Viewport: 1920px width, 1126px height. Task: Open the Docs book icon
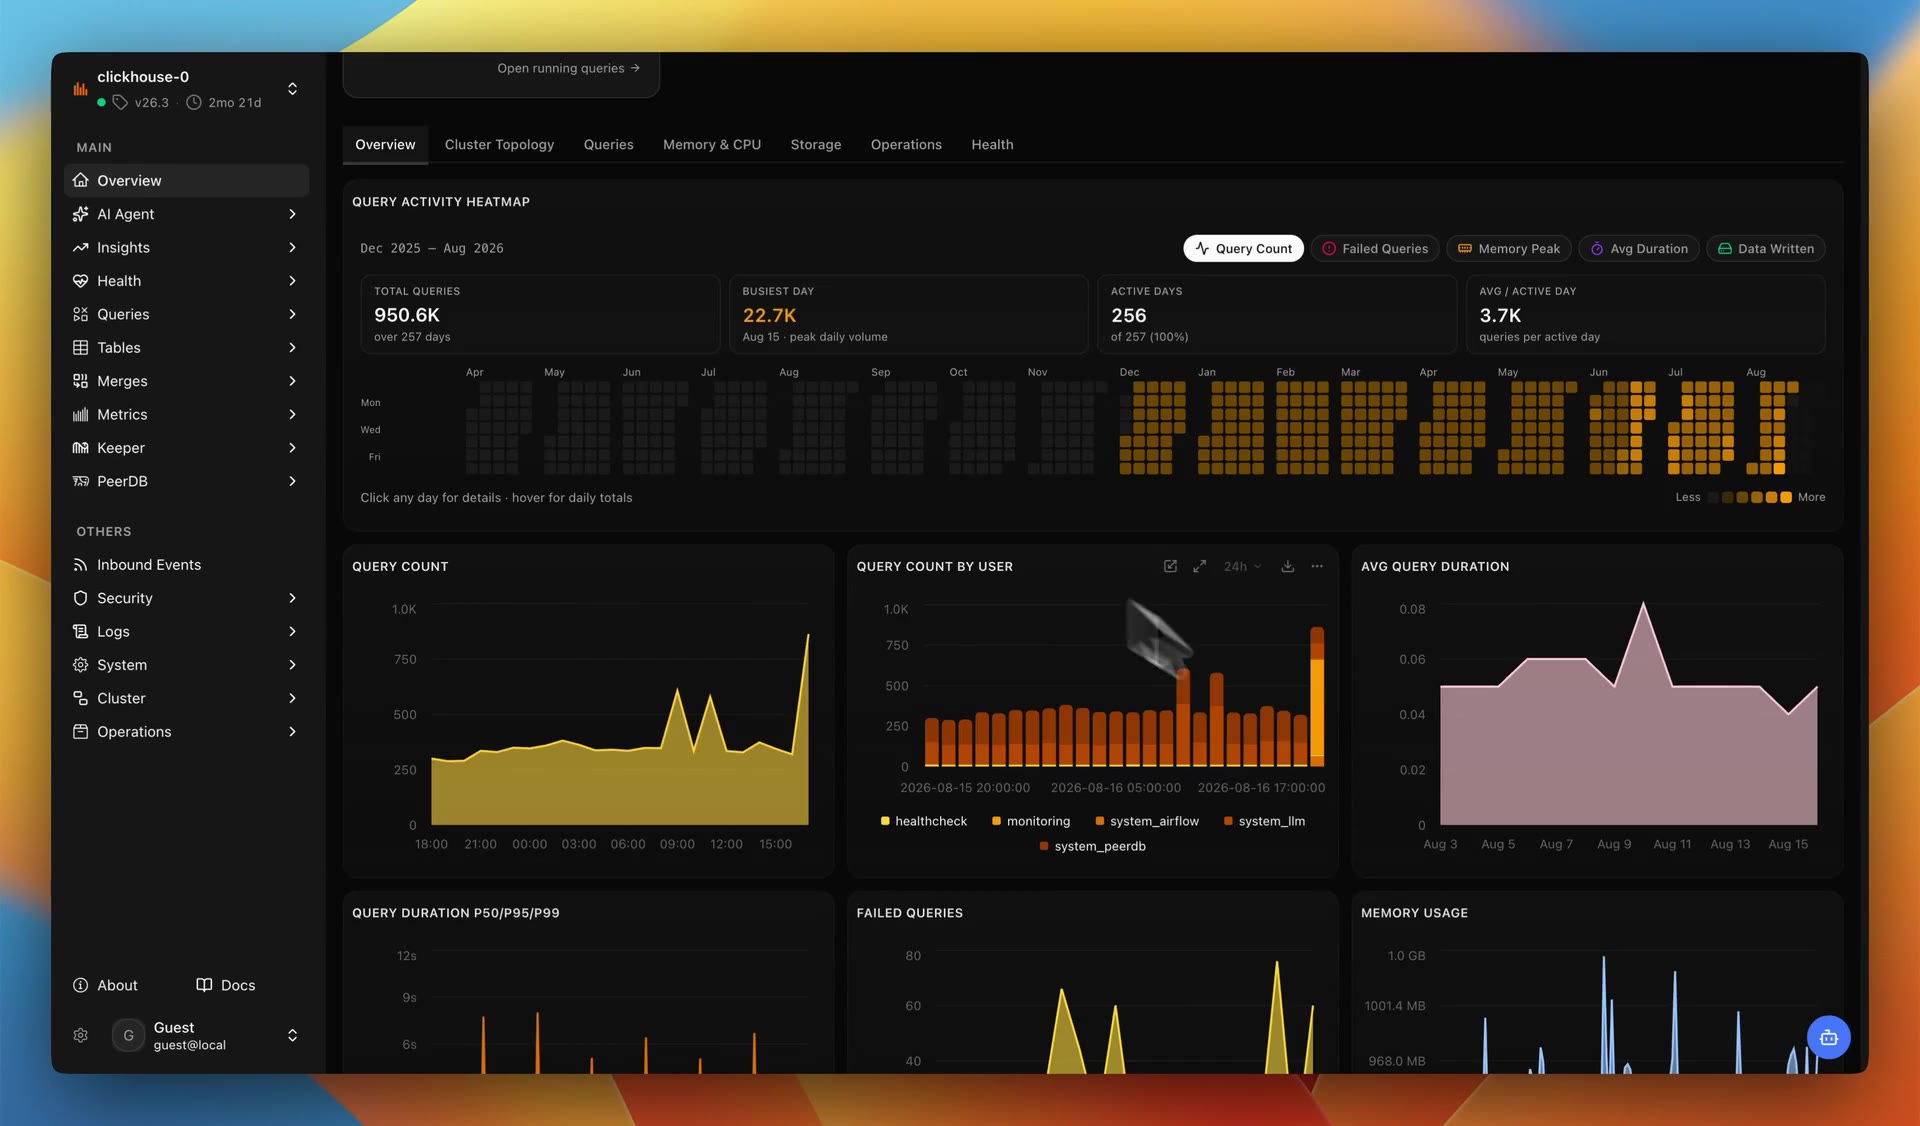pyautogui.click(x=204, y=985)
